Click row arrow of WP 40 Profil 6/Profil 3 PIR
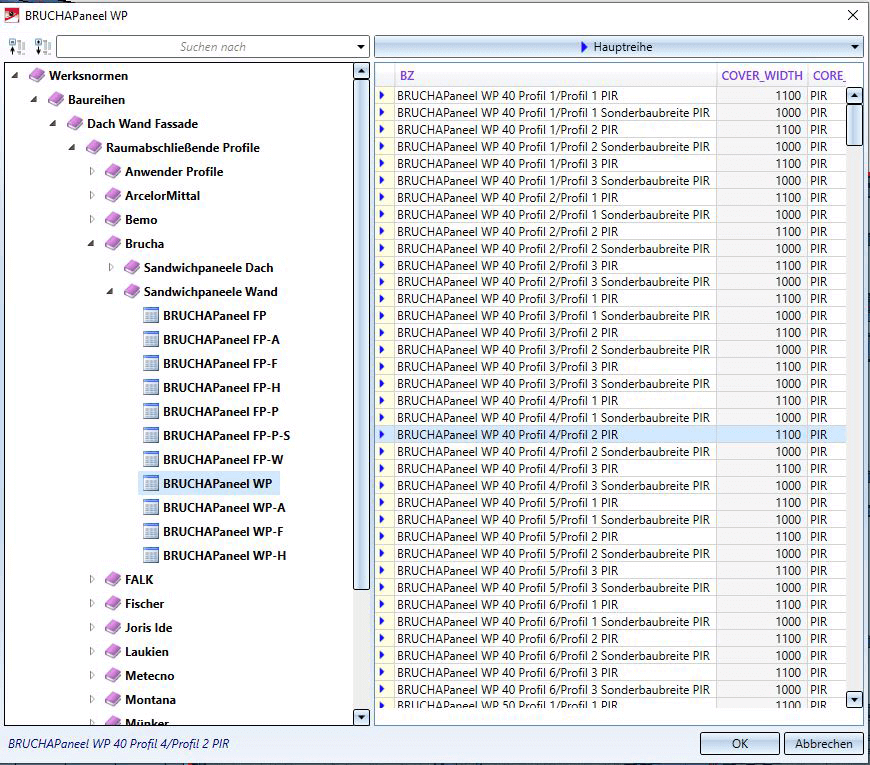 [382, 672]
